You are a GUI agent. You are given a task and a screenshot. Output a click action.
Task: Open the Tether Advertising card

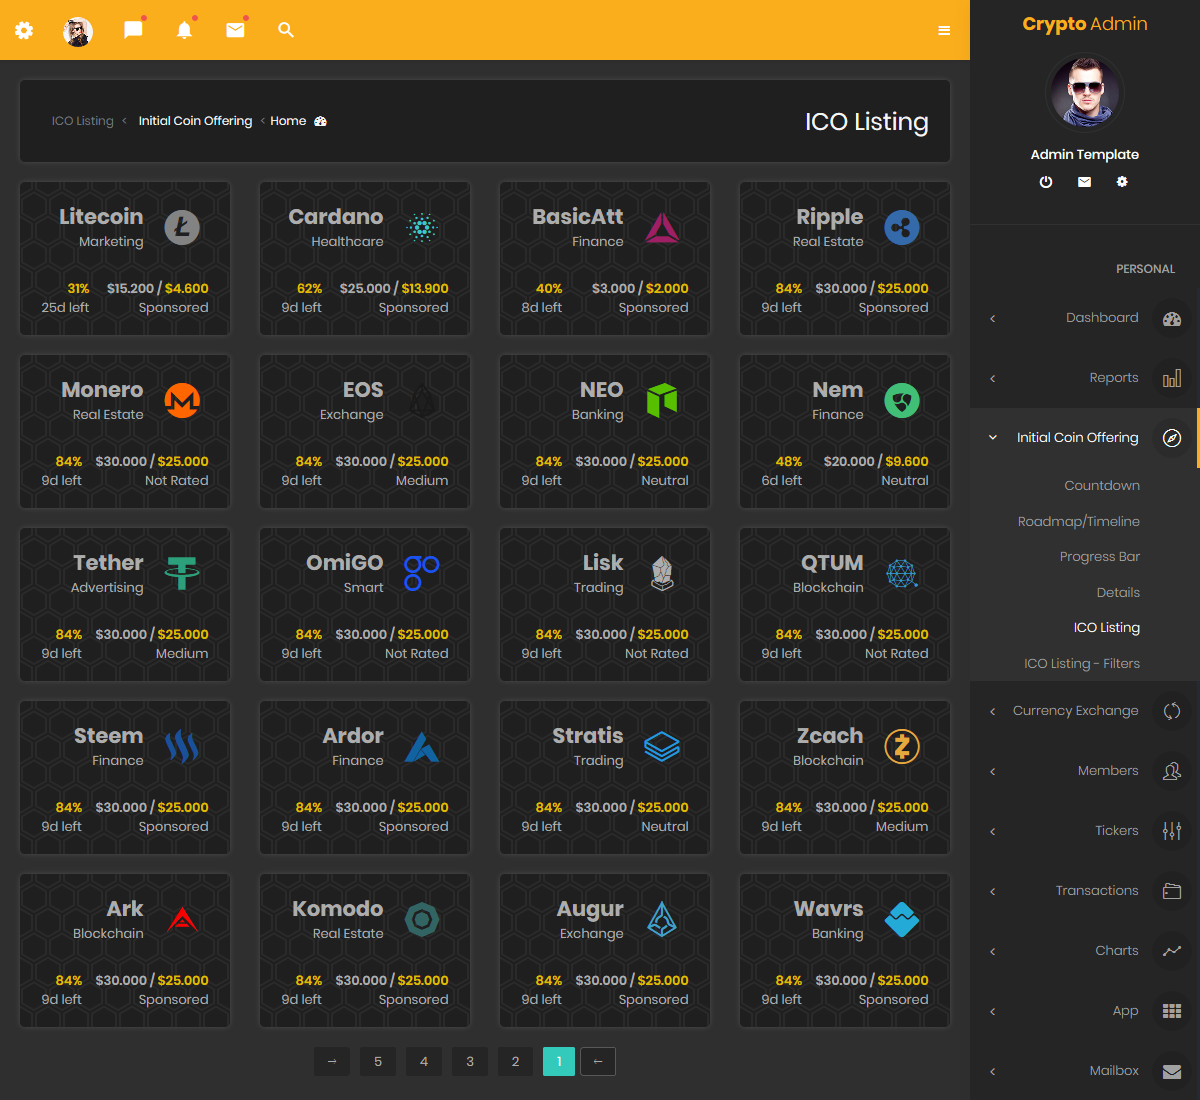click(125, 604)
